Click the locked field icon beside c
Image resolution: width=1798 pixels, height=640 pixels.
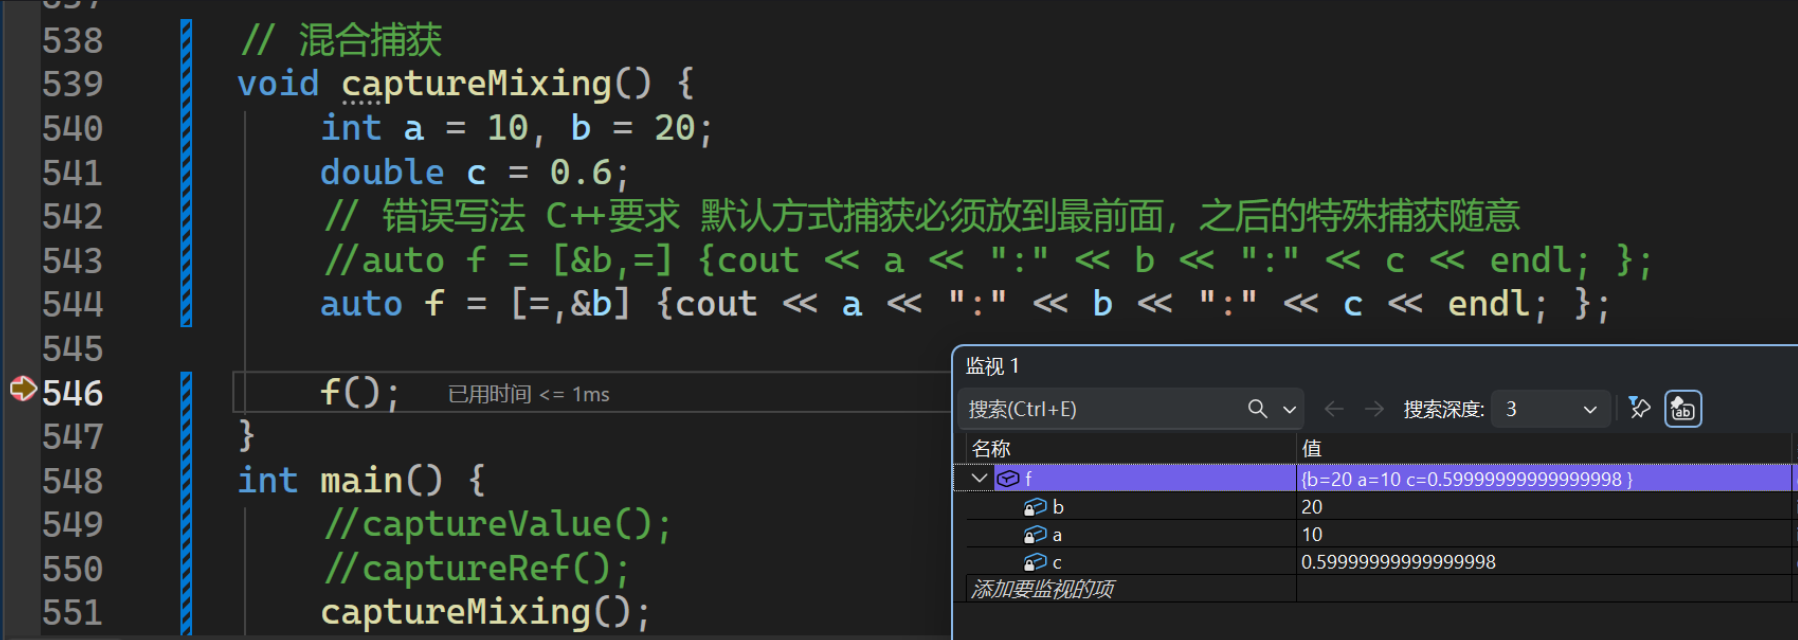1035,562
